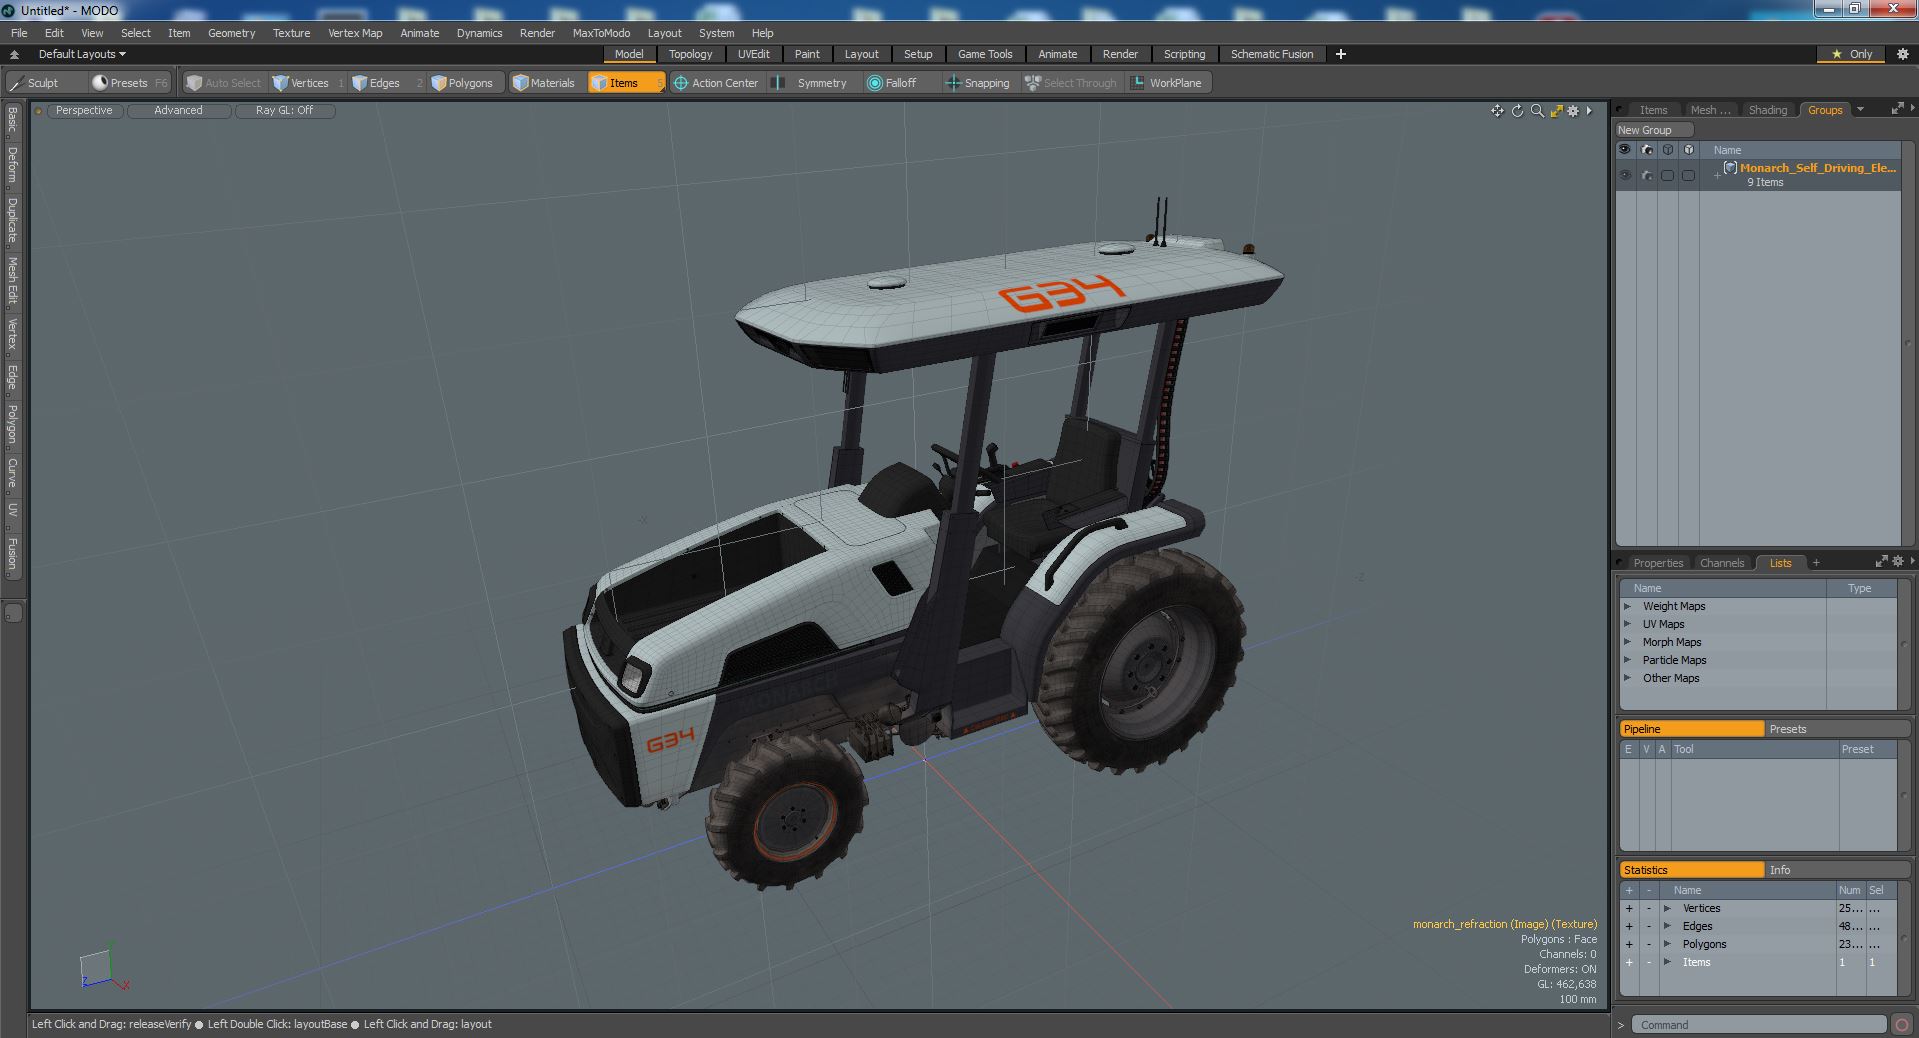Click the viewport pan/move icon
1919x1038 pixels.
(x=1497, y=111)
